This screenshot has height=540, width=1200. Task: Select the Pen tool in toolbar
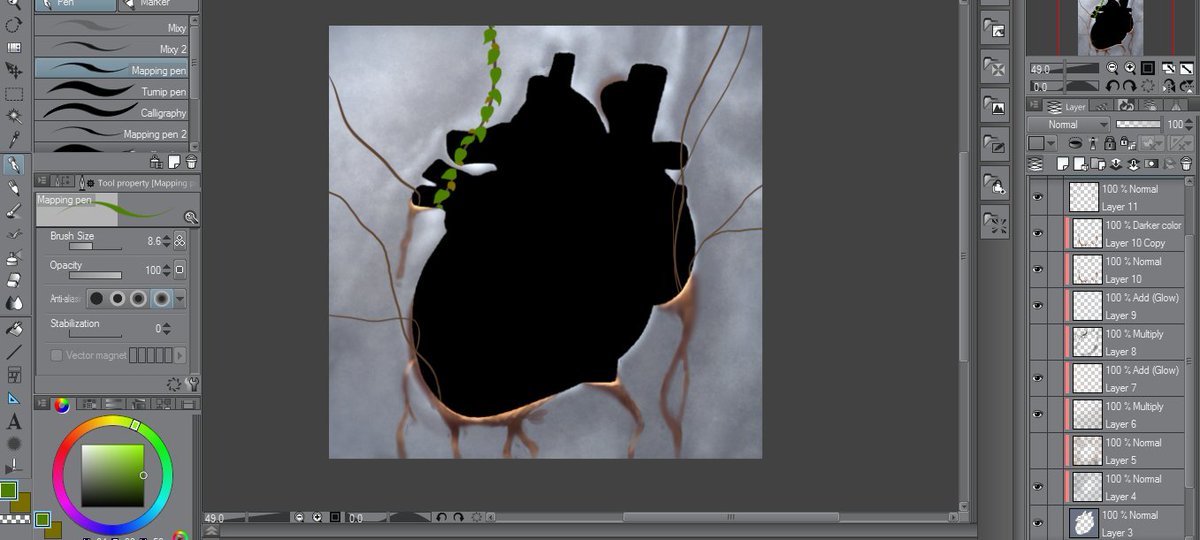(14, 165)
